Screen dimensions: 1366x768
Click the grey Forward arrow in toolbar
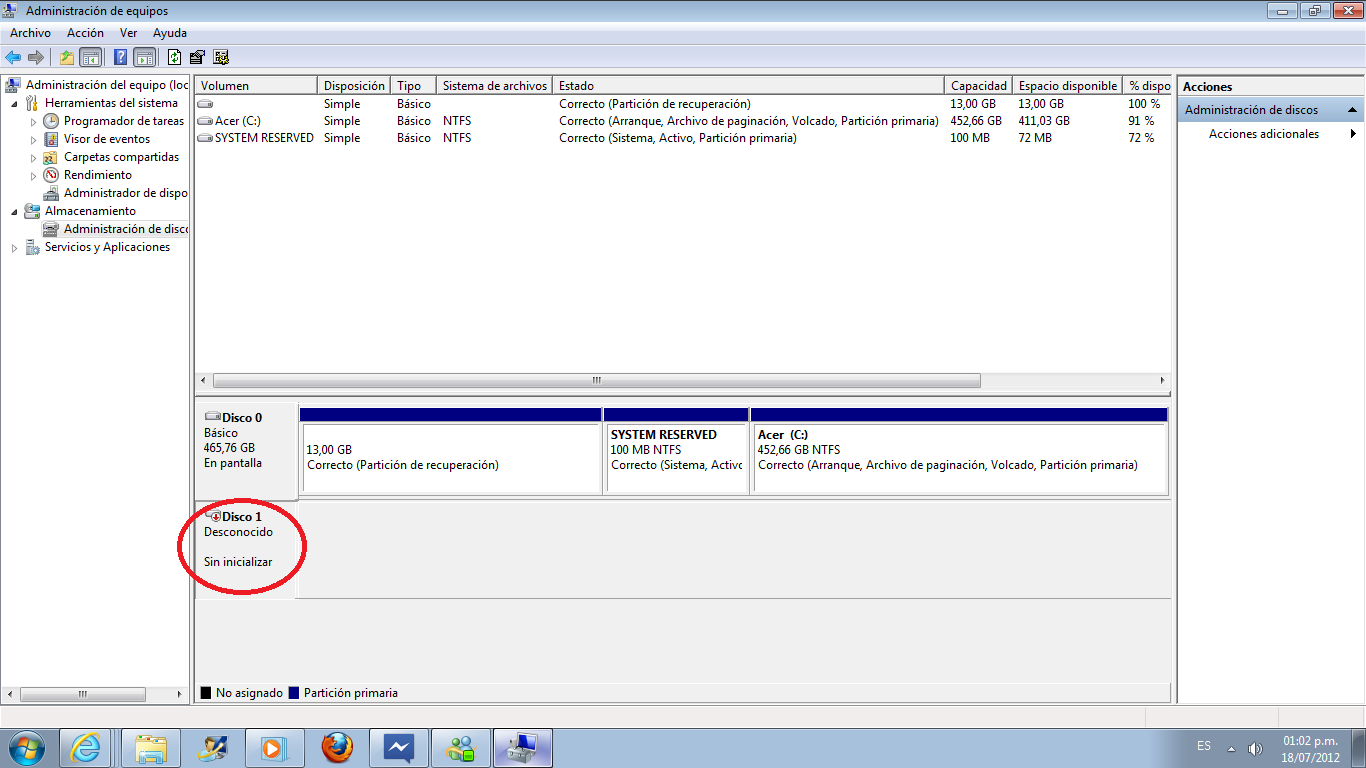click(x=36, y=57)
